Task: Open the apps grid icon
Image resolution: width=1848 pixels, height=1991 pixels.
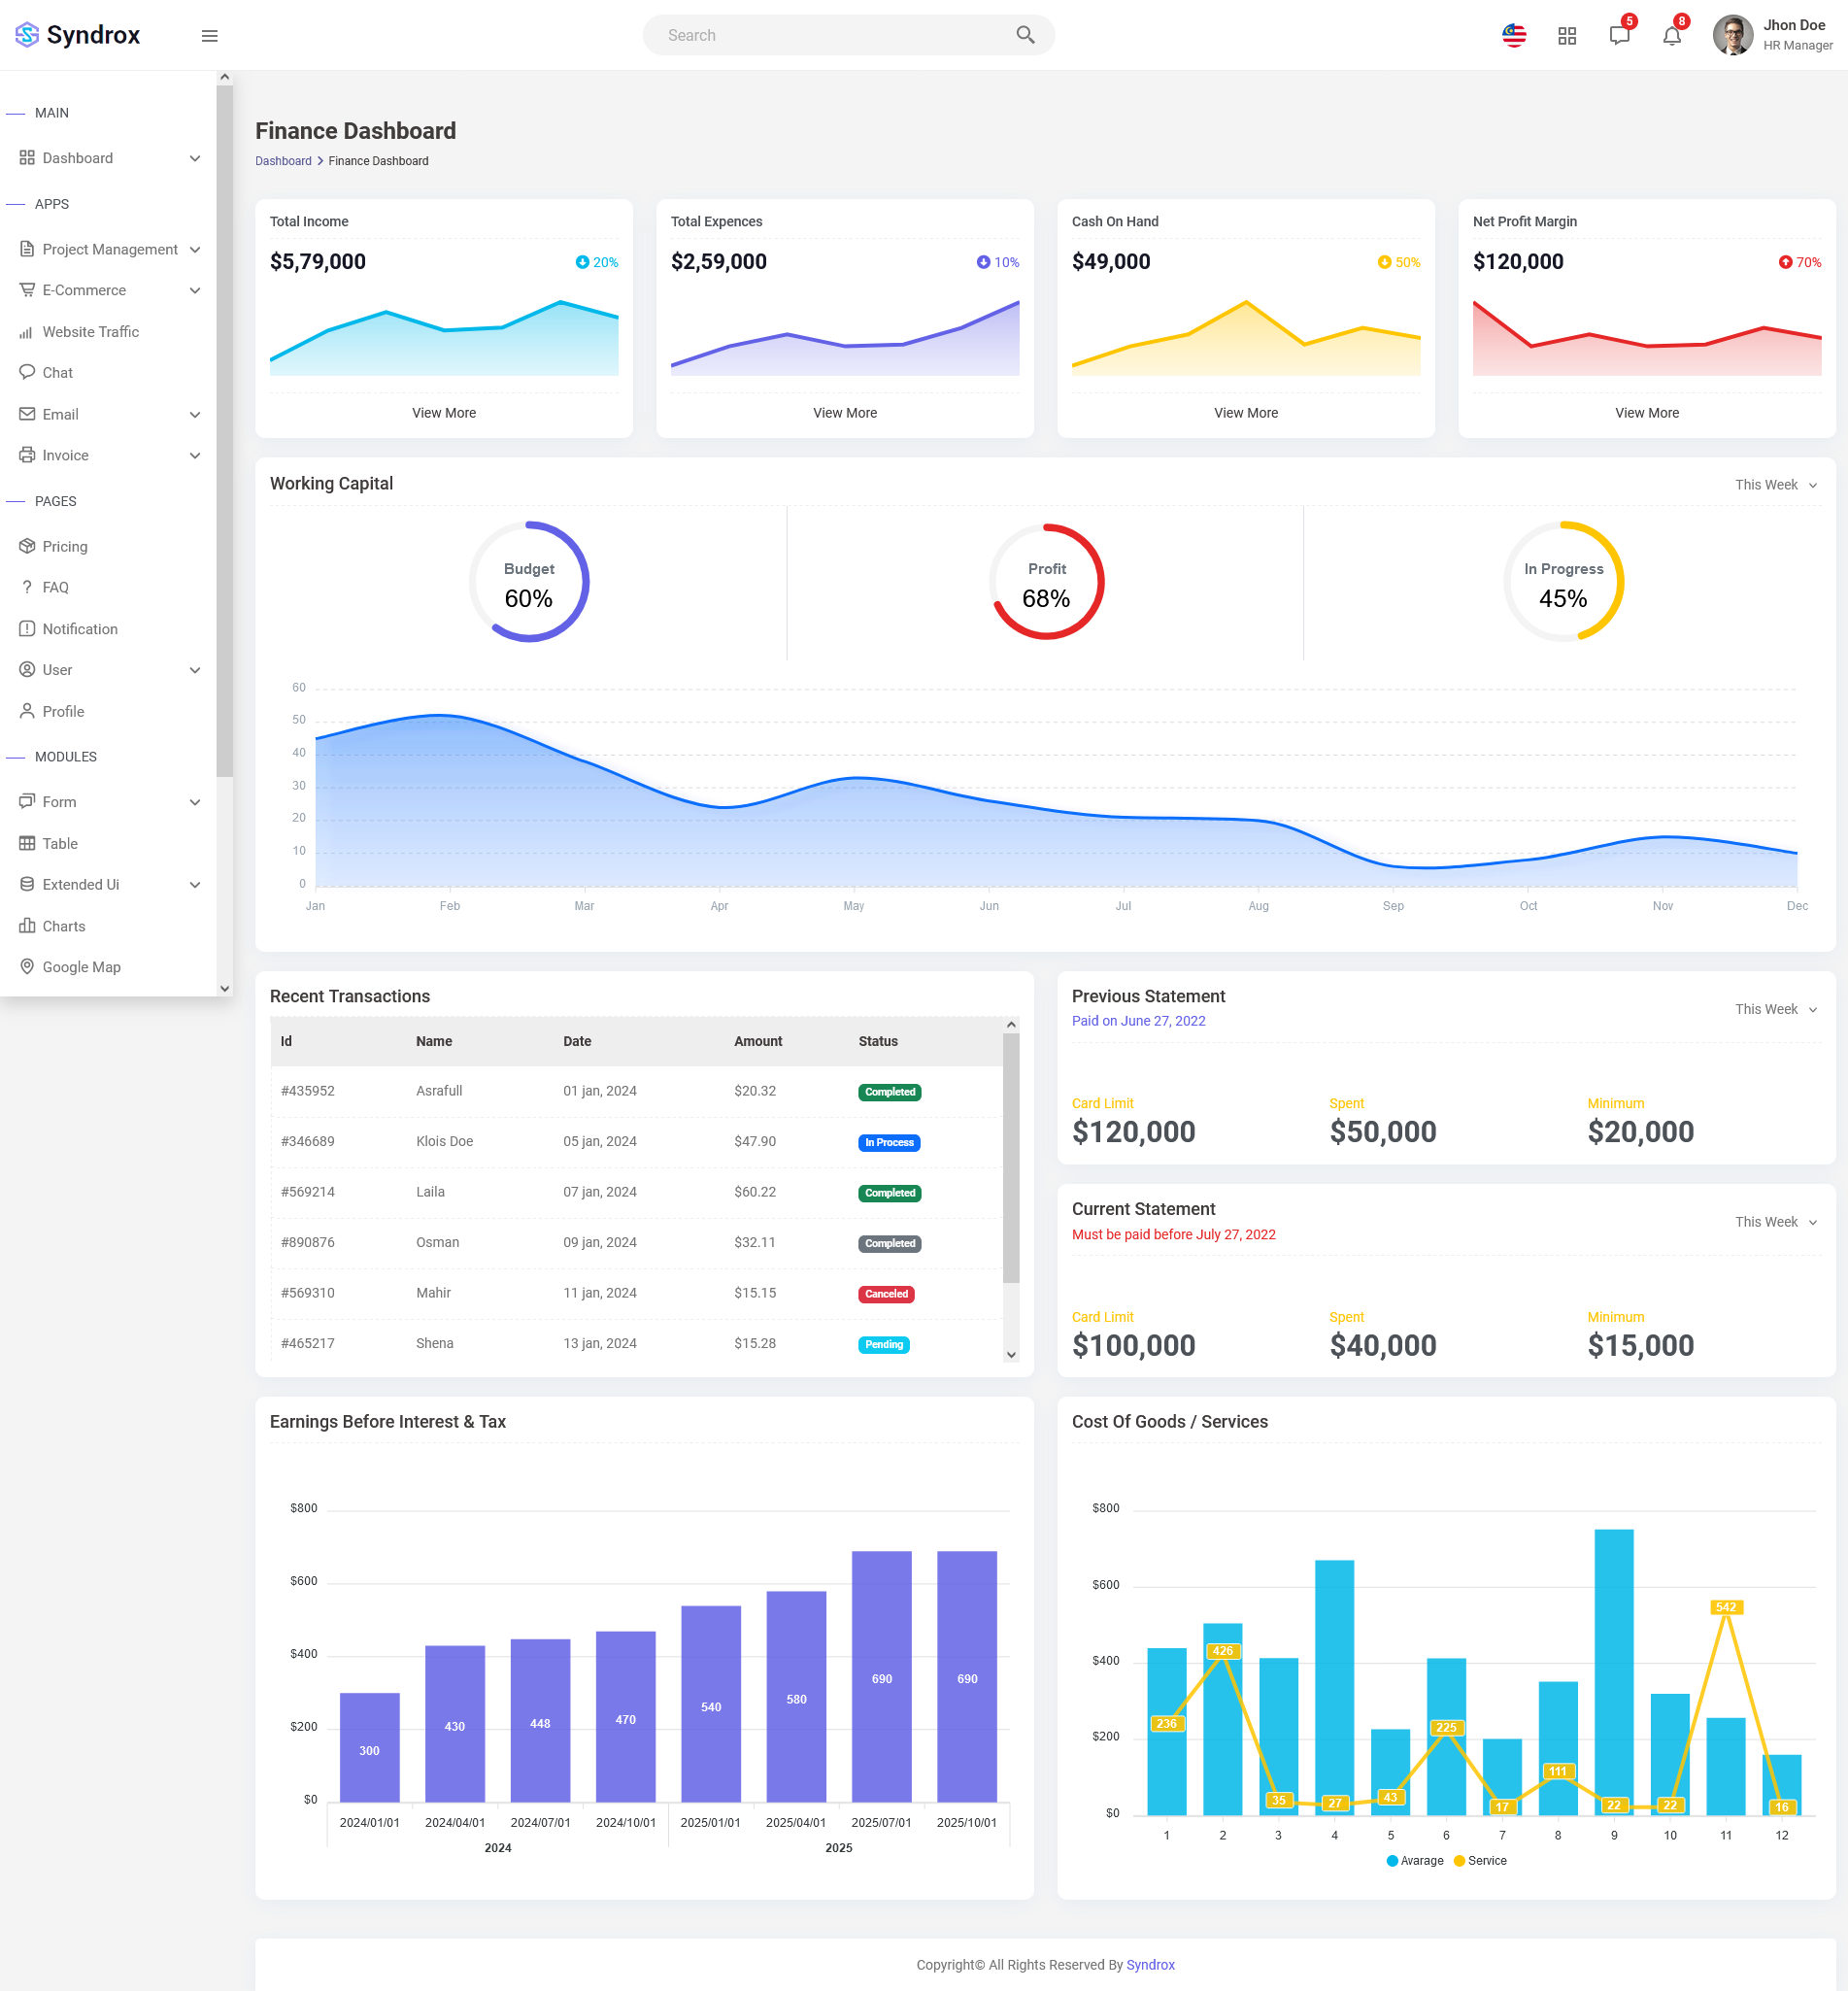Action: (1567, 36)
